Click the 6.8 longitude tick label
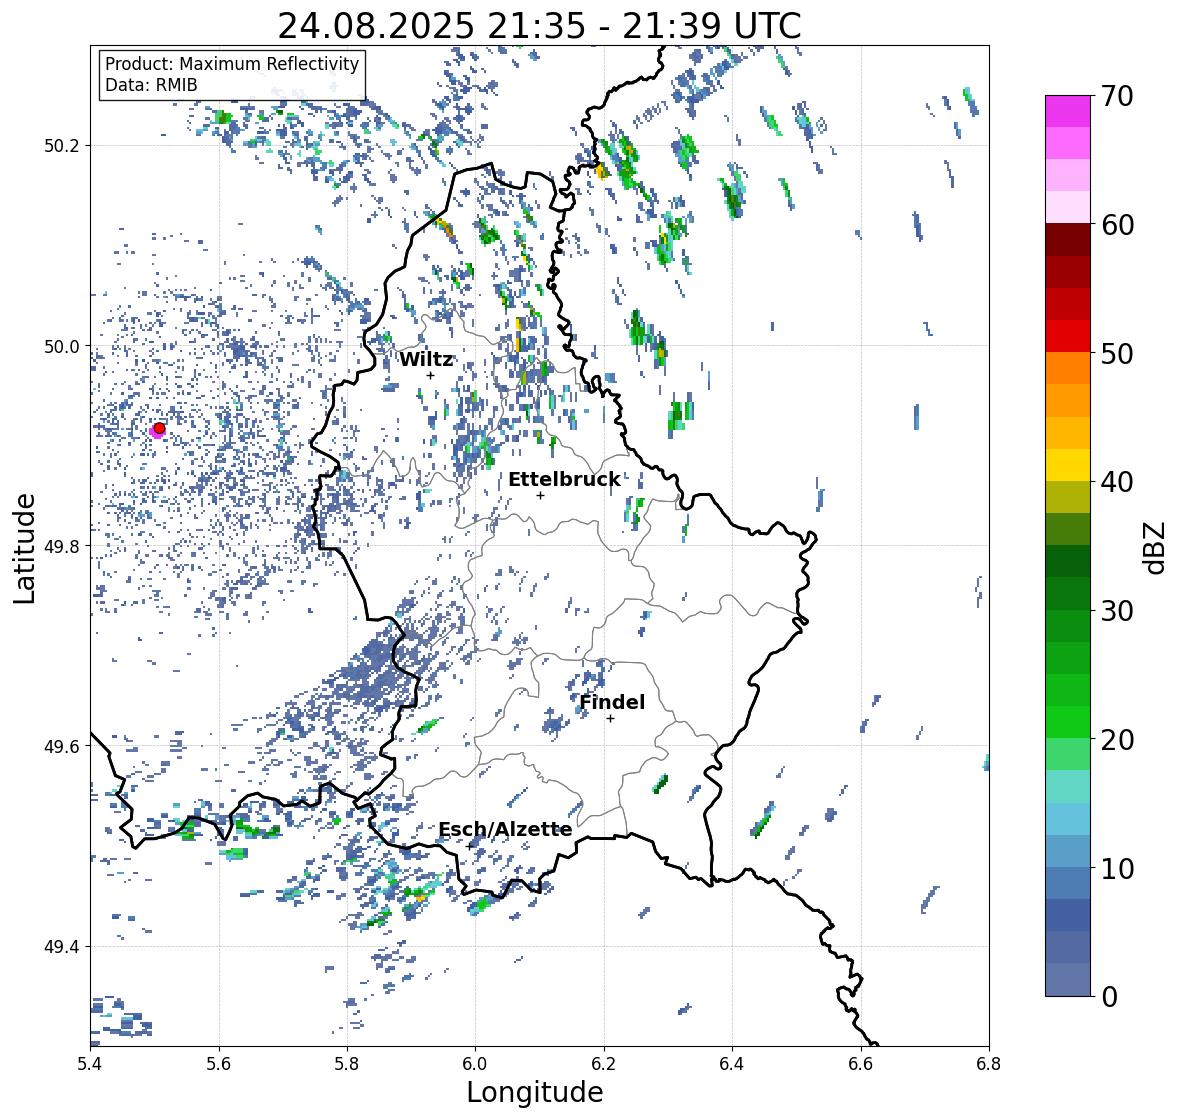The image size is (1179, 1117). [x=989, y=1063]
